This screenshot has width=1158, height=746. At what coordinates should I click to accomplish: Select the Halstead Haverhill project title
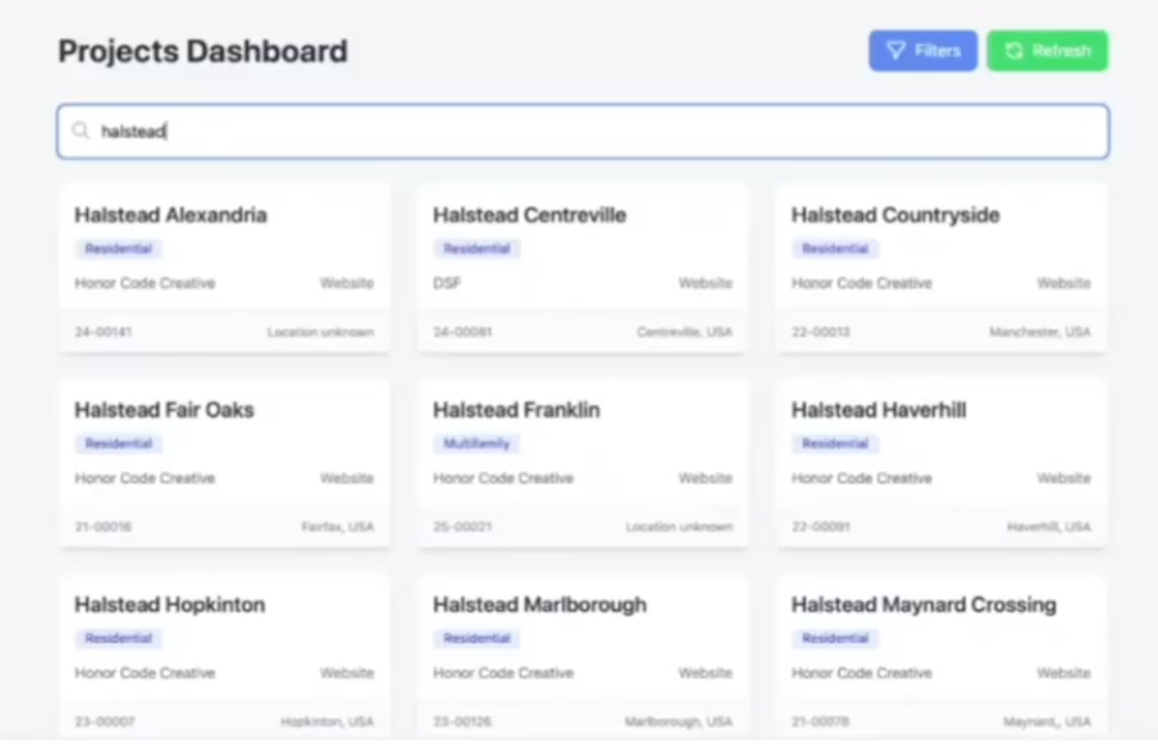click(x=878, y=410)
